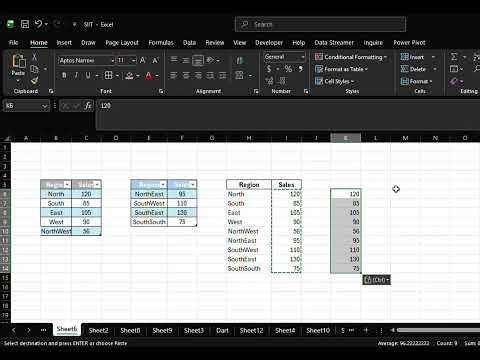Switch to Dart sheet tab
The width and height of the screenshot is (480, 360).
click(222, 330)
